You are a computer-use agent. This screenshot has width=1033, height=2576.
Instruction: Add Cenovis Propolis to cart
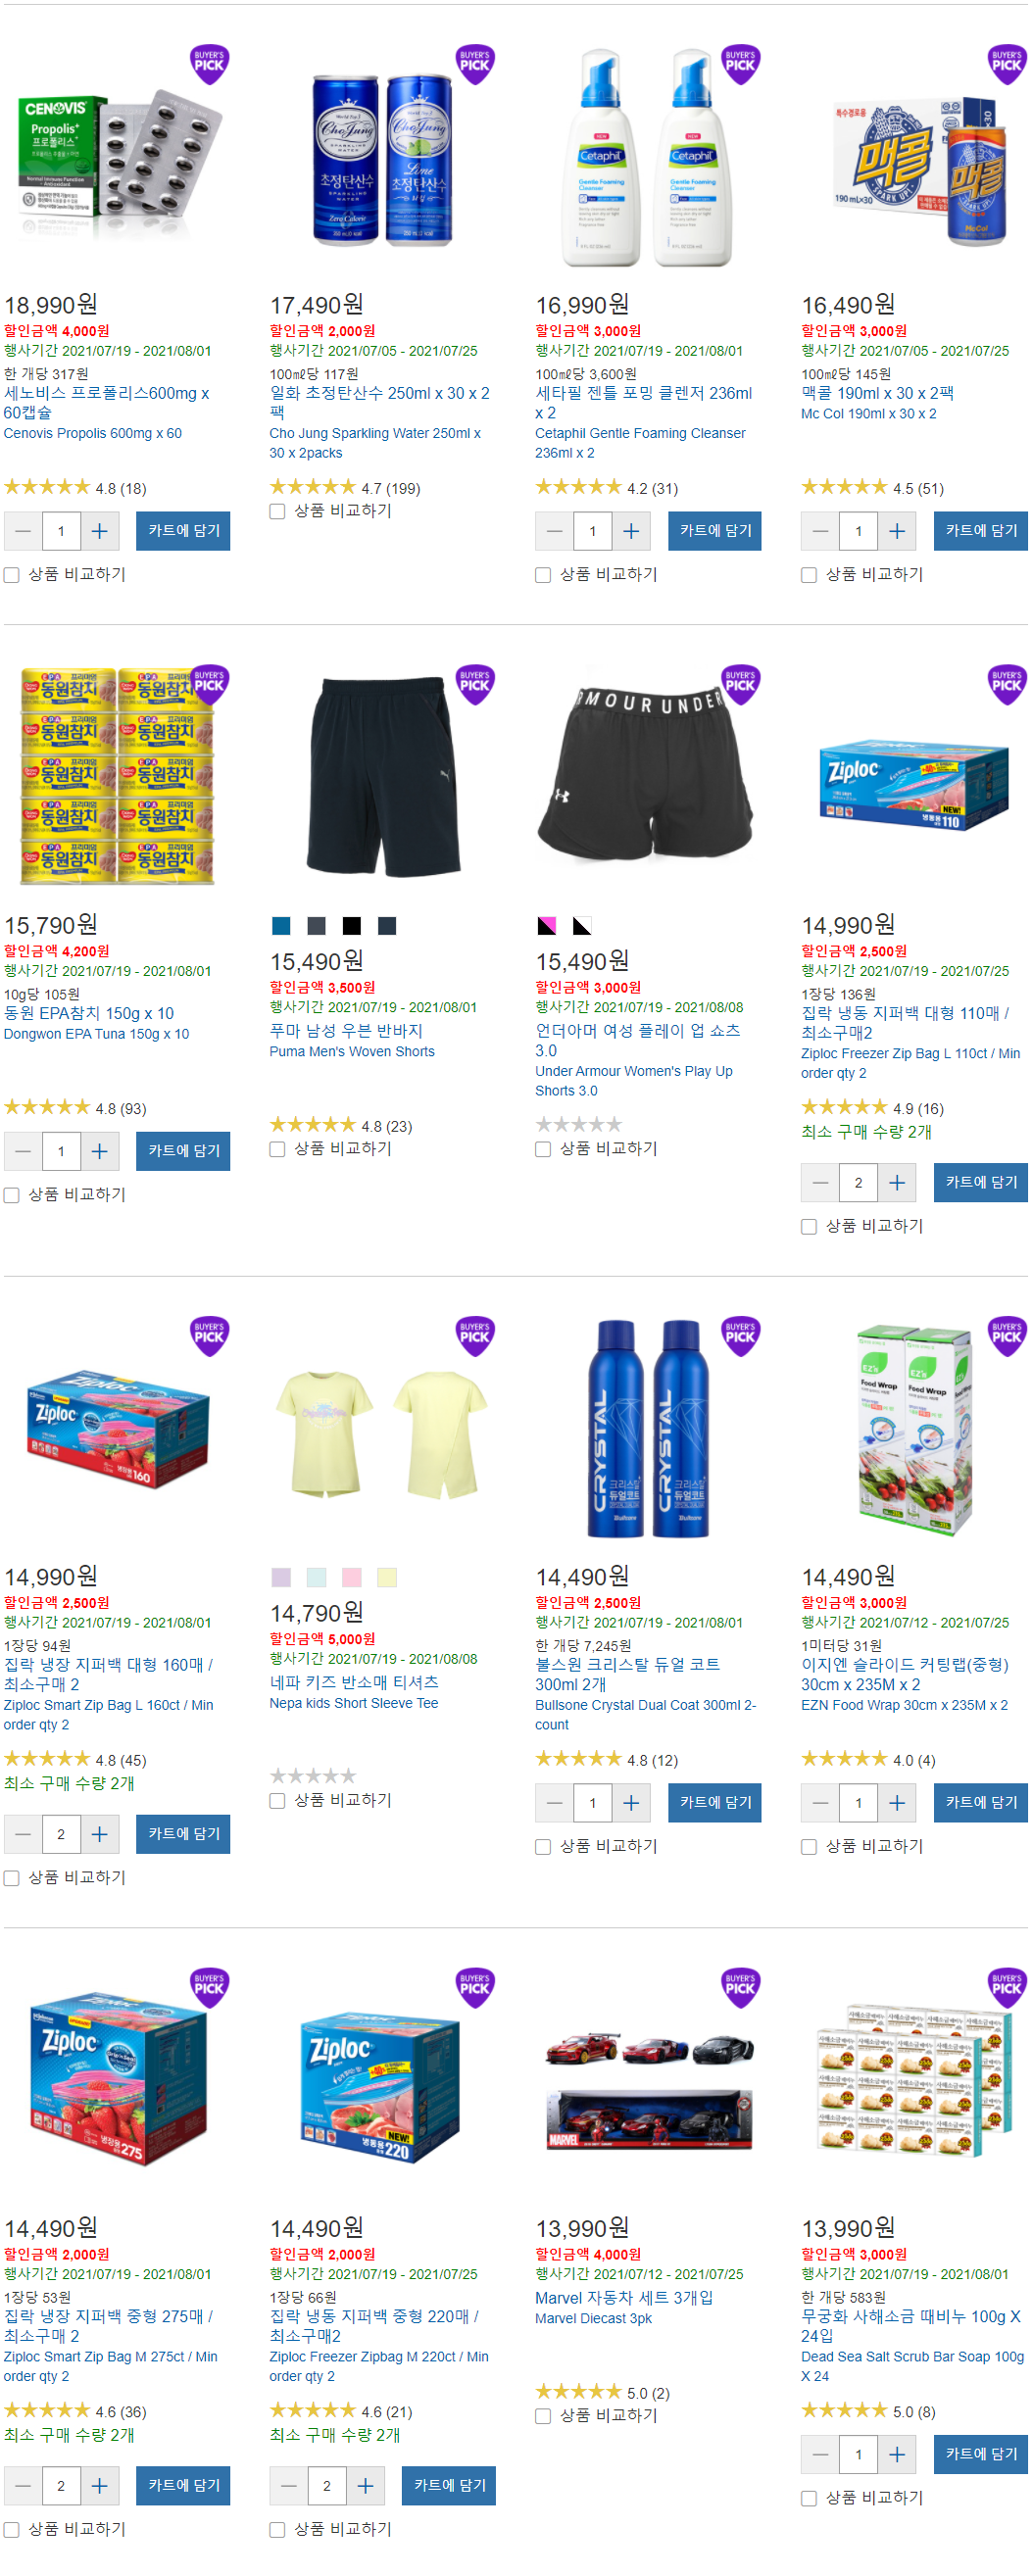pos(183,531)
